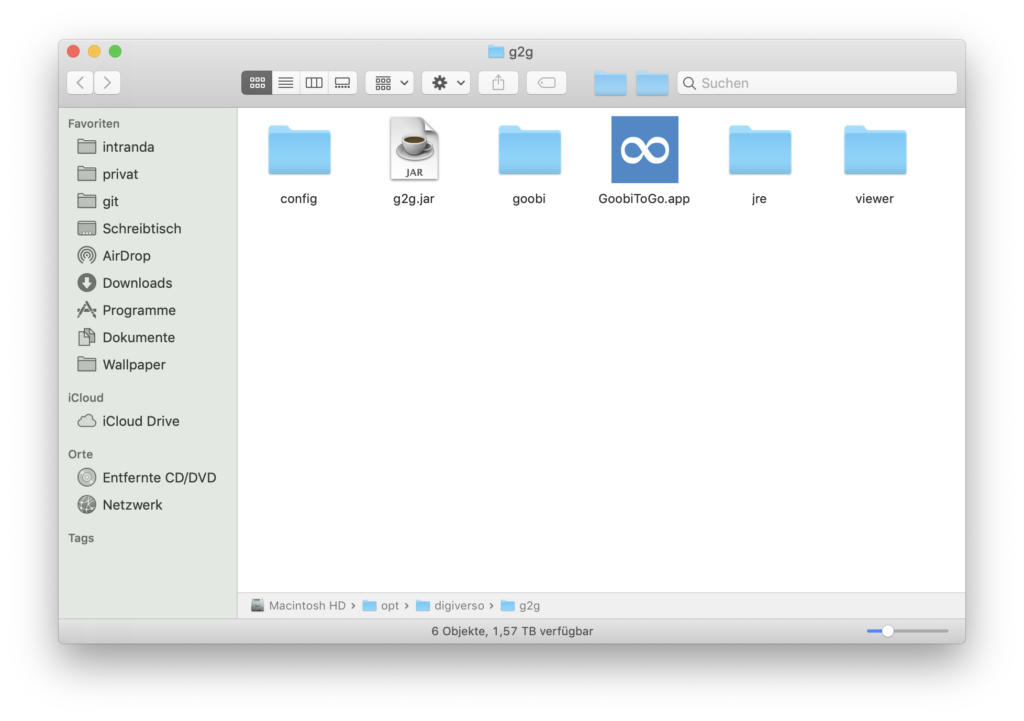Select the jre folder
Viewport: 1024px width, 721px height.
[x=760, y=150]
